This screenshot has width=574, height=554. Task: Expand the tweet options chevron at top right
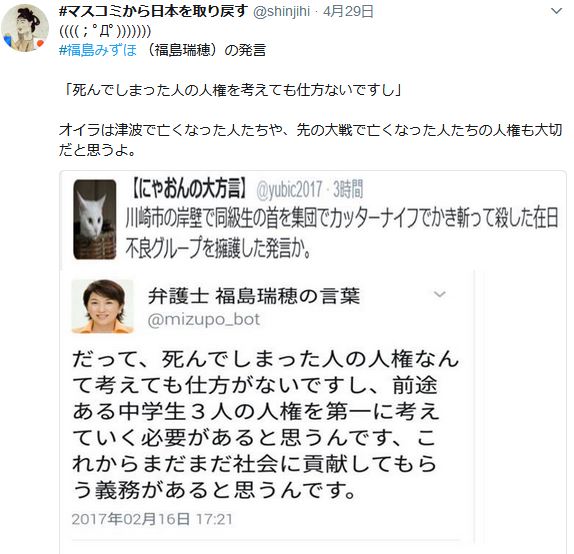pyautogui.click(x=556, y=11)
